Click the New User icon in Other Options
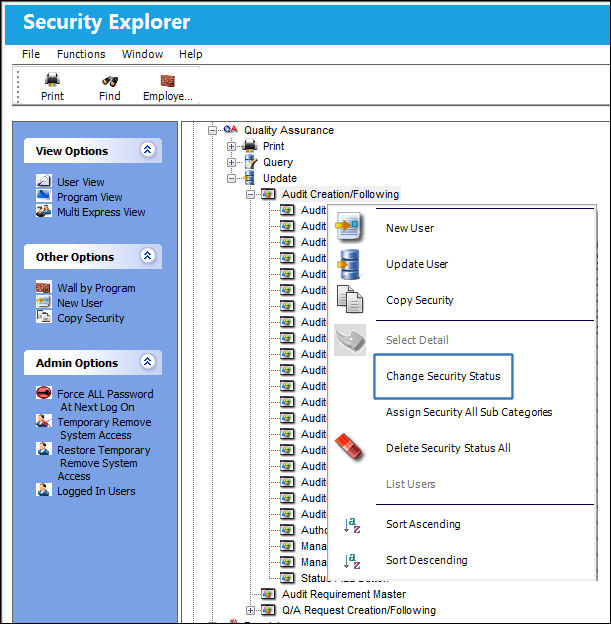Image resolution: width=611 pixels, height=624 pixels. (43, 302)
